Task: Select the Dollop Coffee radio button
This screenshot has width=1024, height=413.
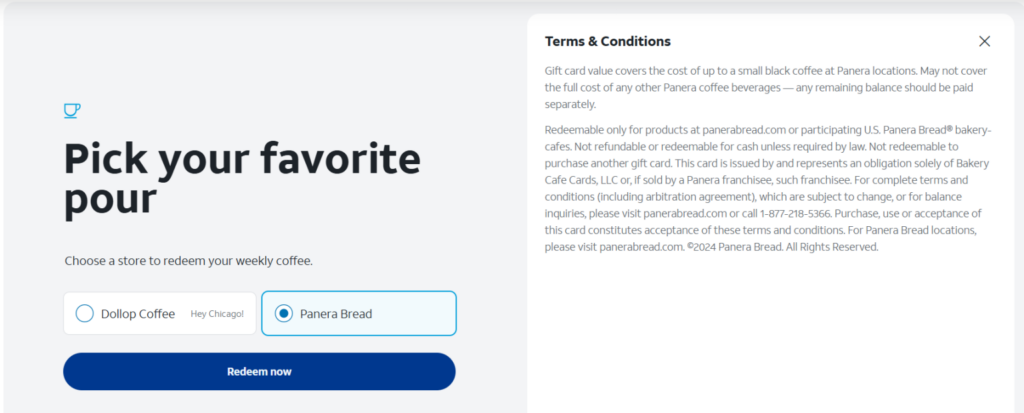Action: (85, 314)
